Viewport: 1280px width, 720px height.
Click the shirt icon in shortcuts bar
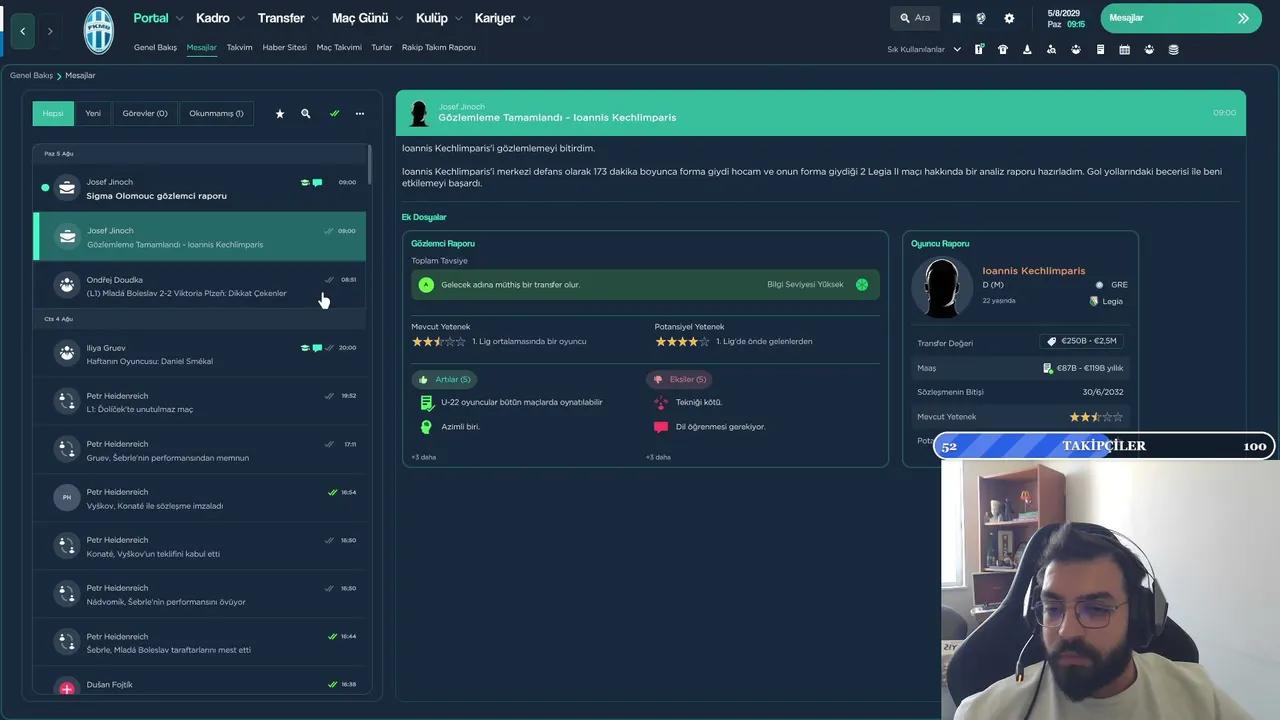click(1003, 49)
